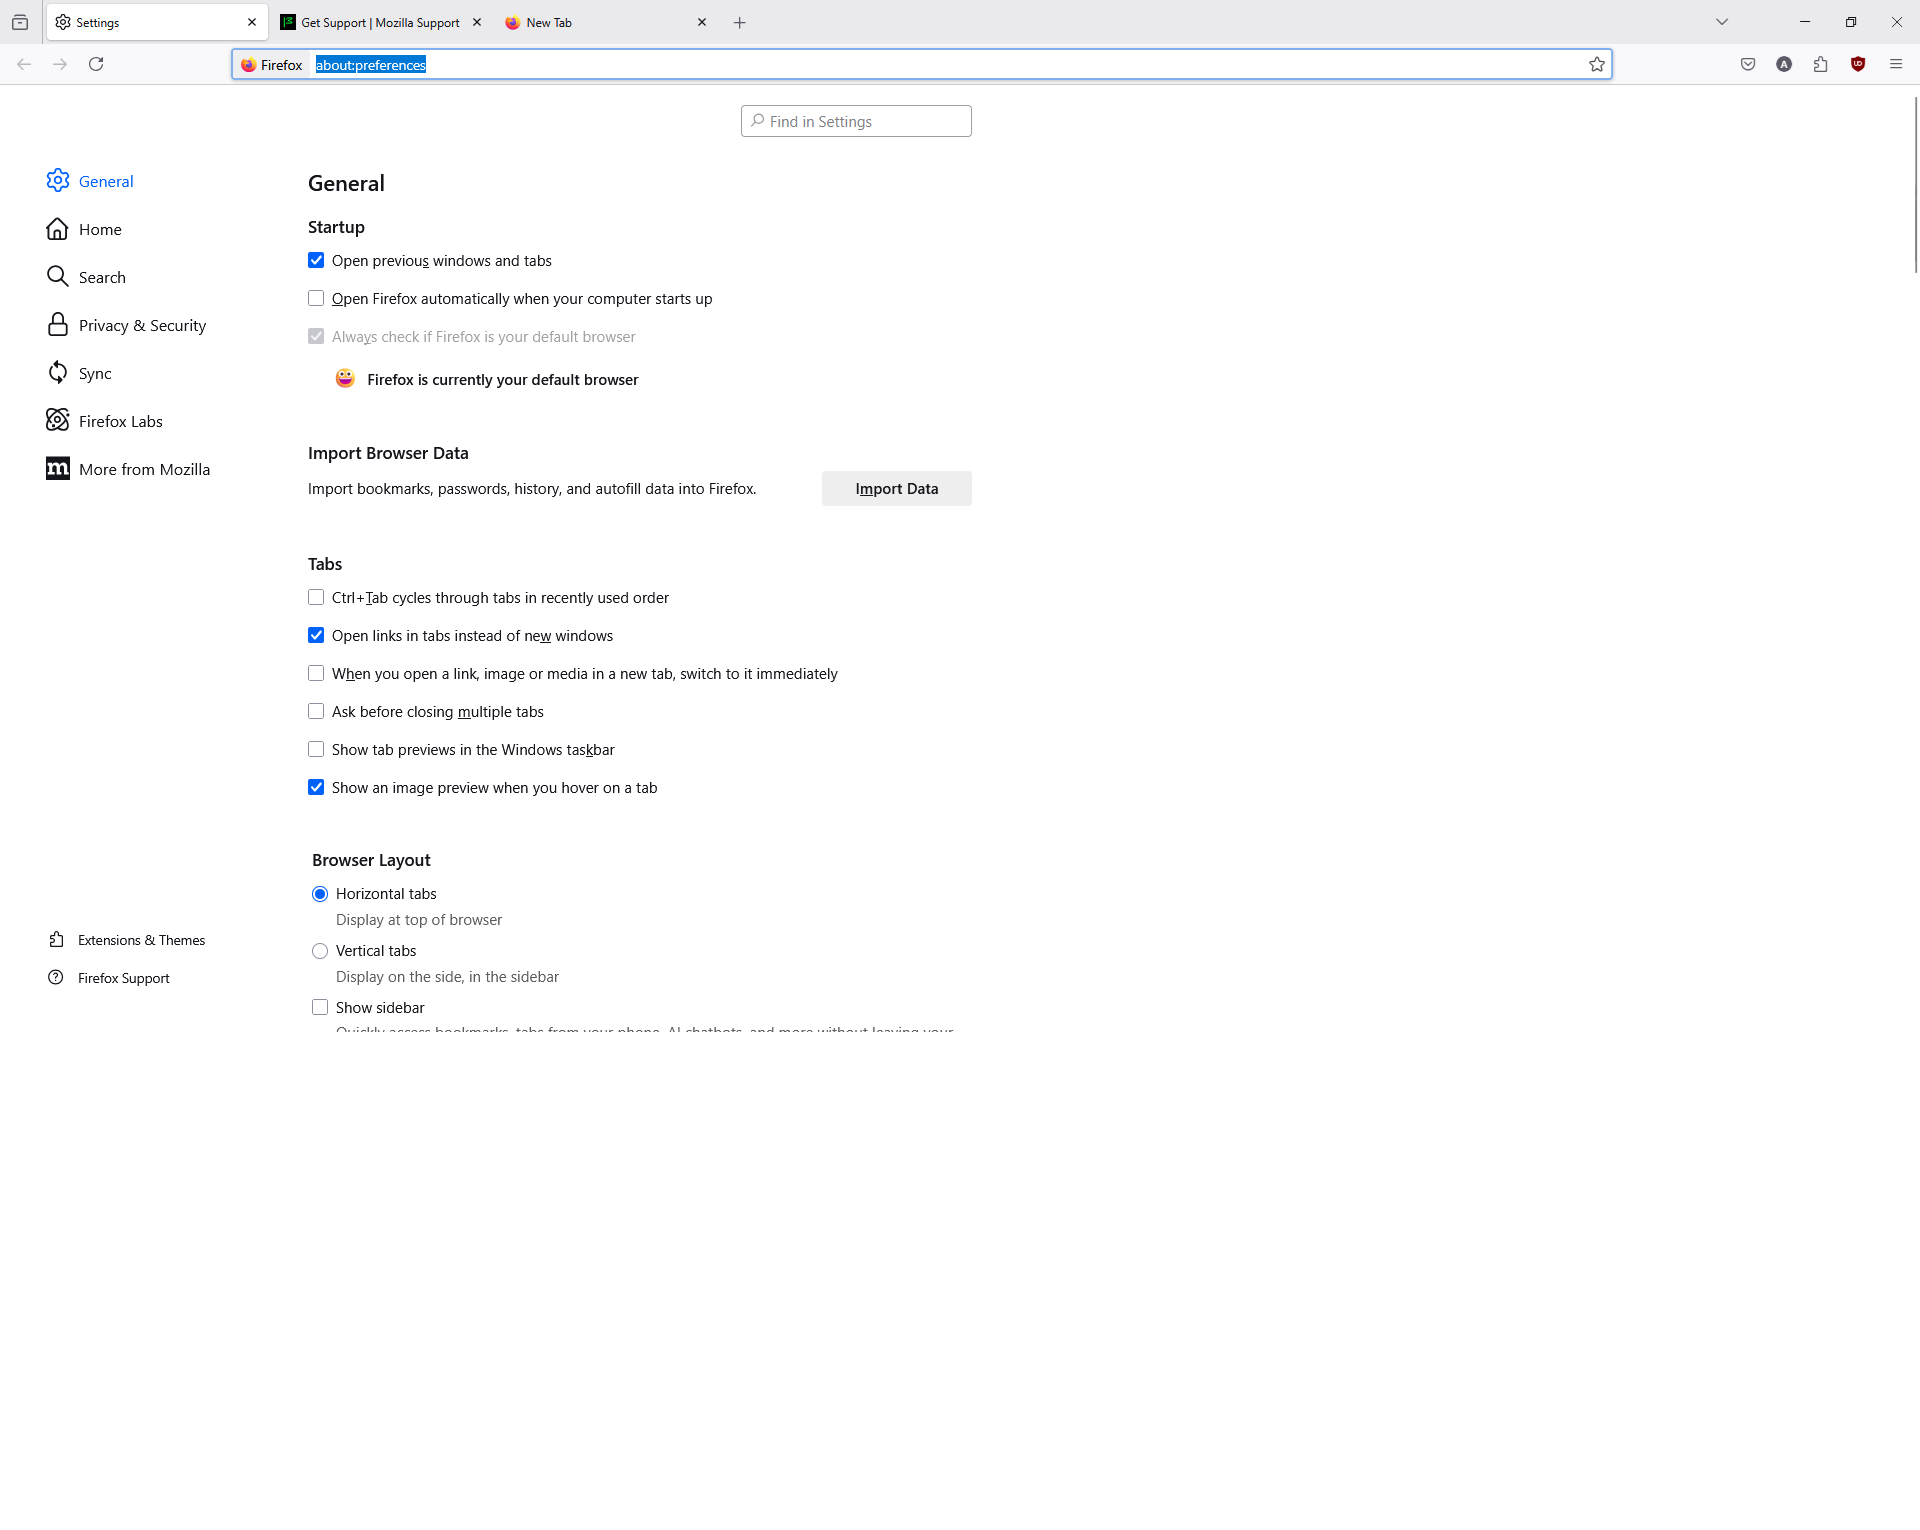The image size is (1920, 1530).
Task: Click the vertical page scrollbar thumb
Action: click(x=1915, y=185)
